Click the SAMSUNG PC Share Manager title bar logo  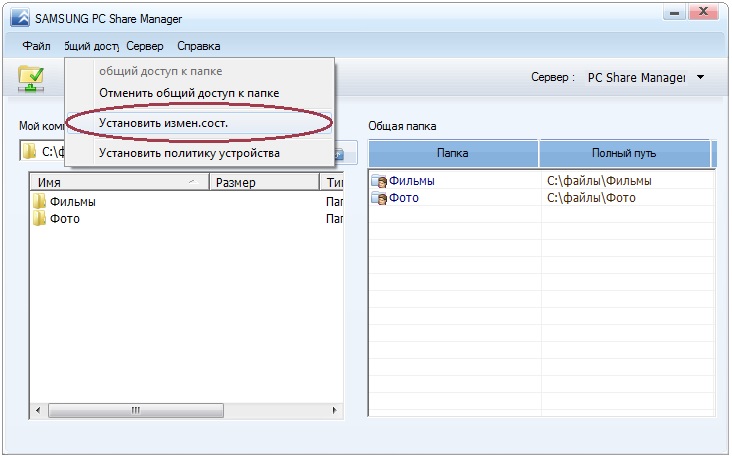click(x=20, y=18)
